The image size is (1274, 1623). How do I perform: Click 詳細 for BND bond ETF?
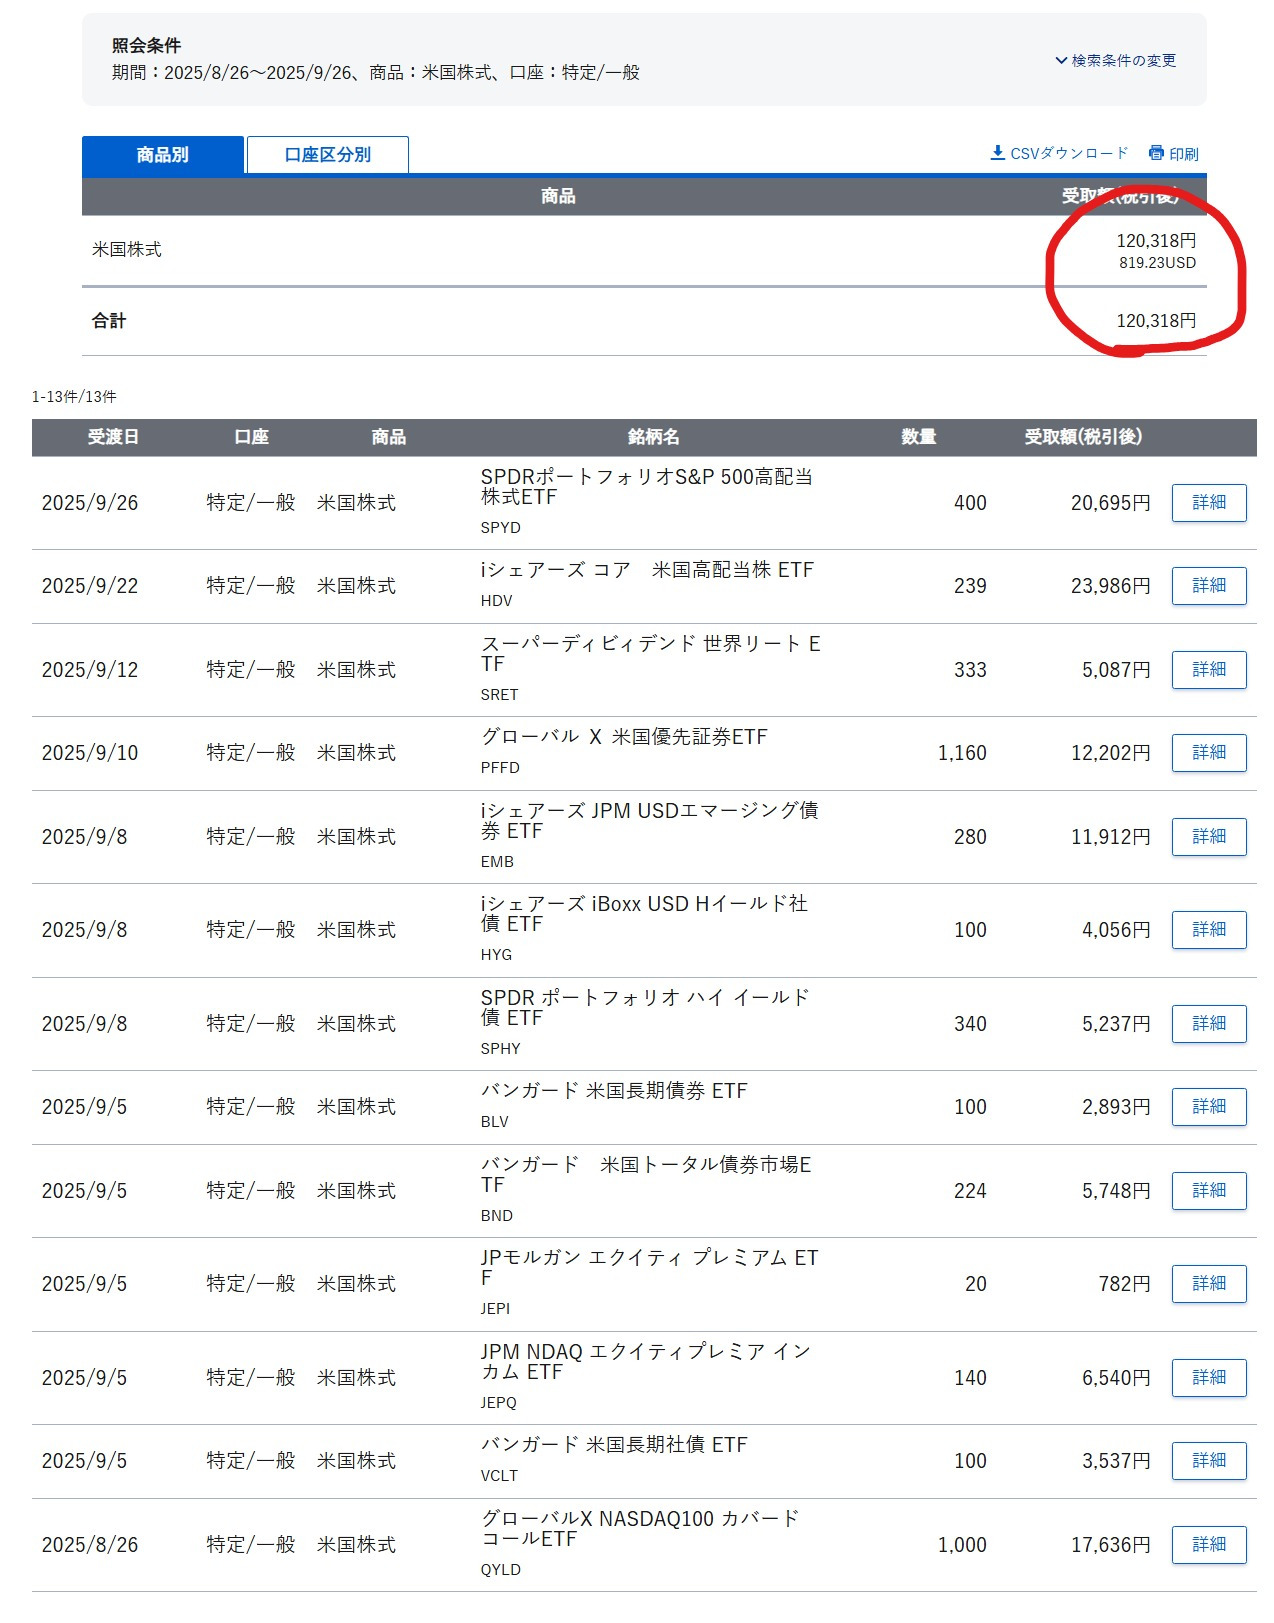point(1208,1191)
